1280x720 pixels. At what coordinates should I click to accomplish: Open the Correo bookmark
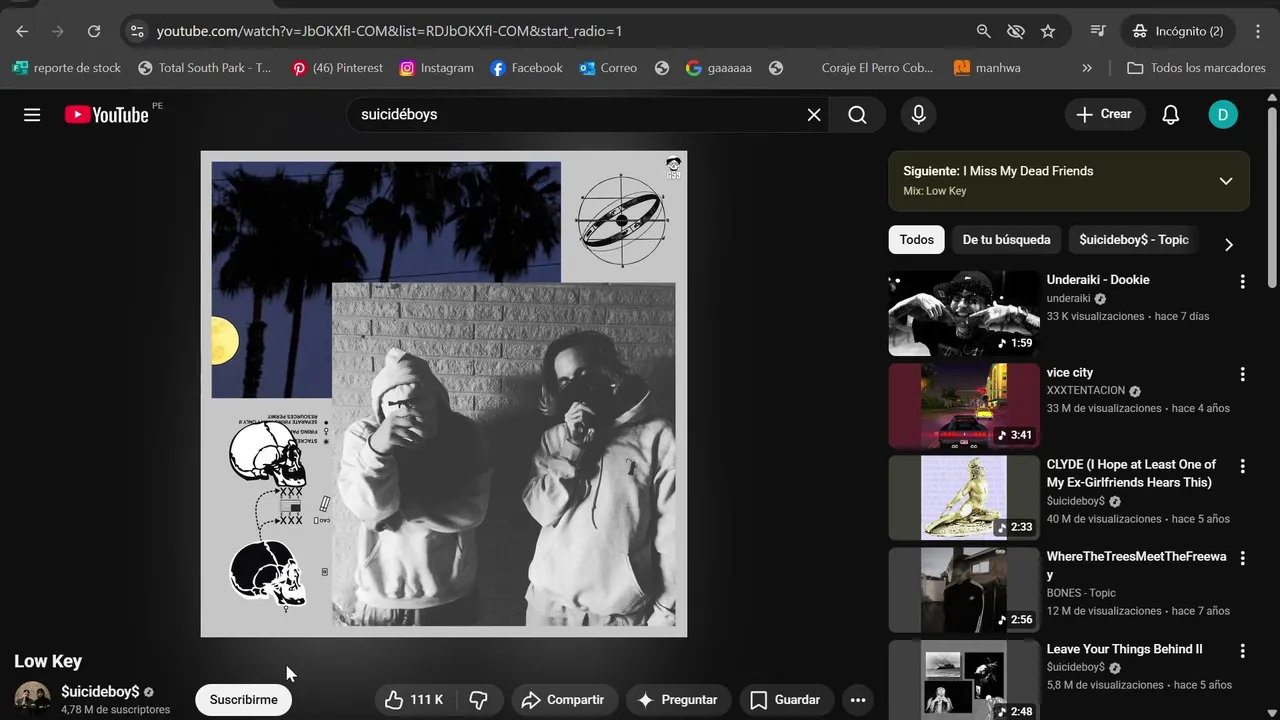(607, 68)
